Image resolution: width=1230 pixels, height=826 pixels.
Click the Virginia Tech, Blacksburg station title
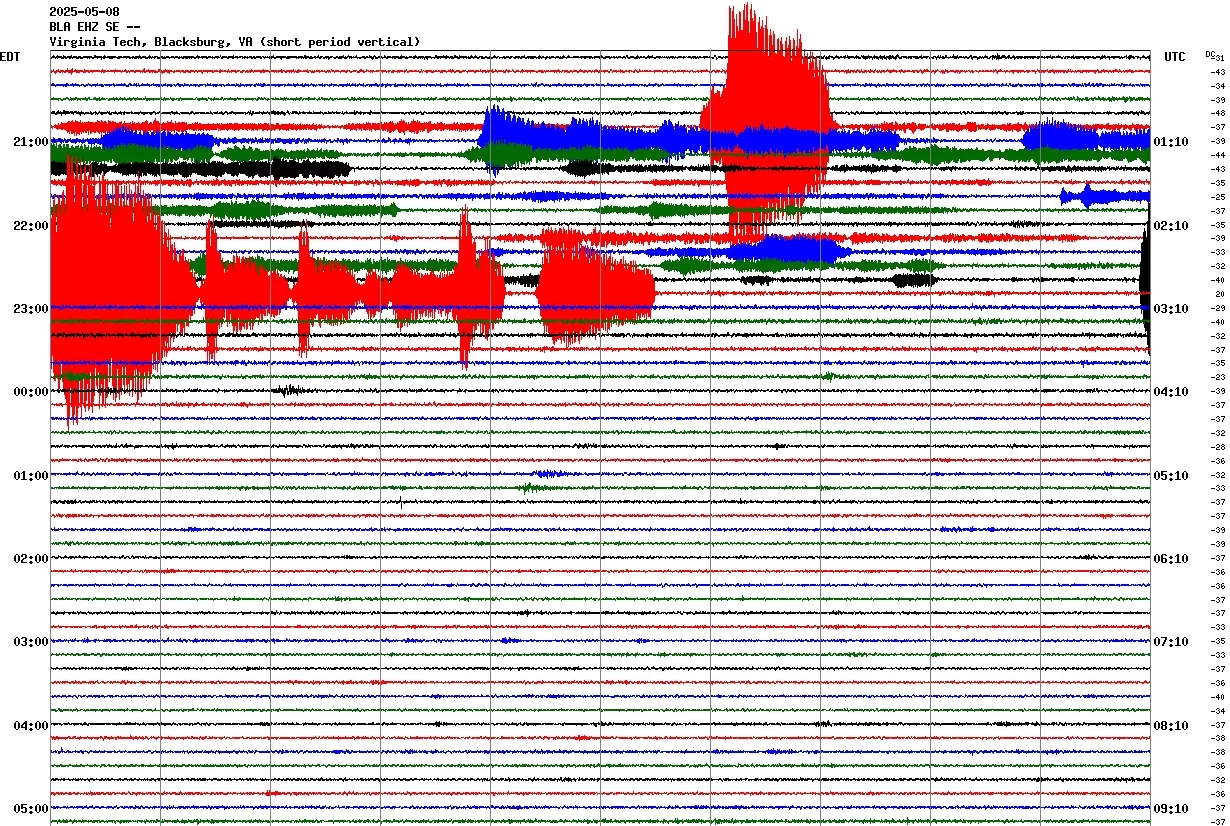tap(234, 42)
